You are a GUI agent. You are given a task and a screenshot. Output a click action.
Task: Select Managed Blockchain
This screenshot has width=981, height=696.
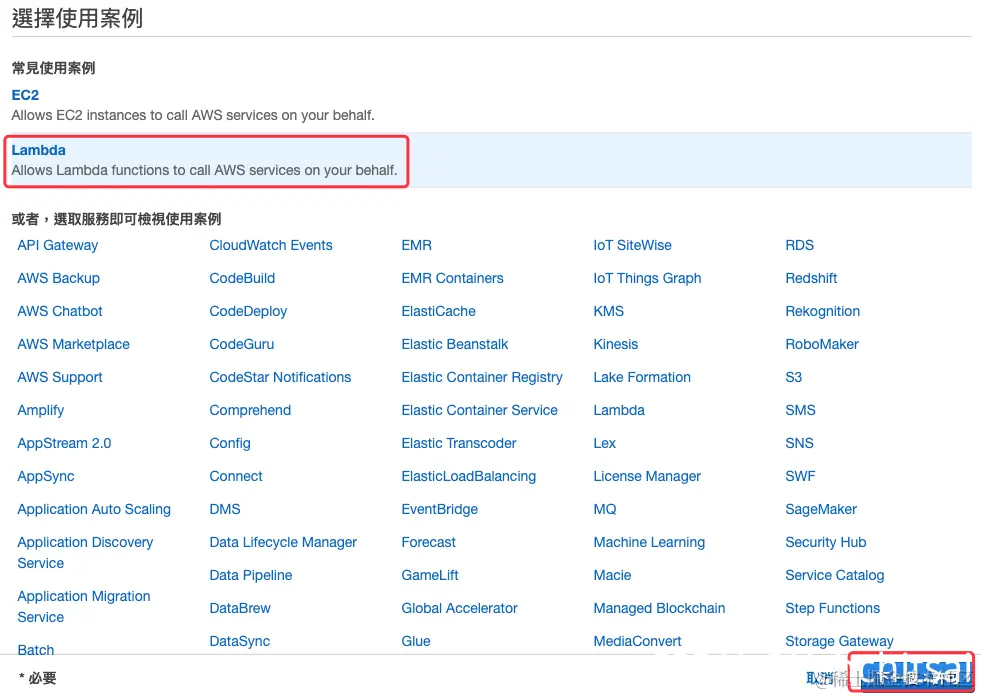659,608
